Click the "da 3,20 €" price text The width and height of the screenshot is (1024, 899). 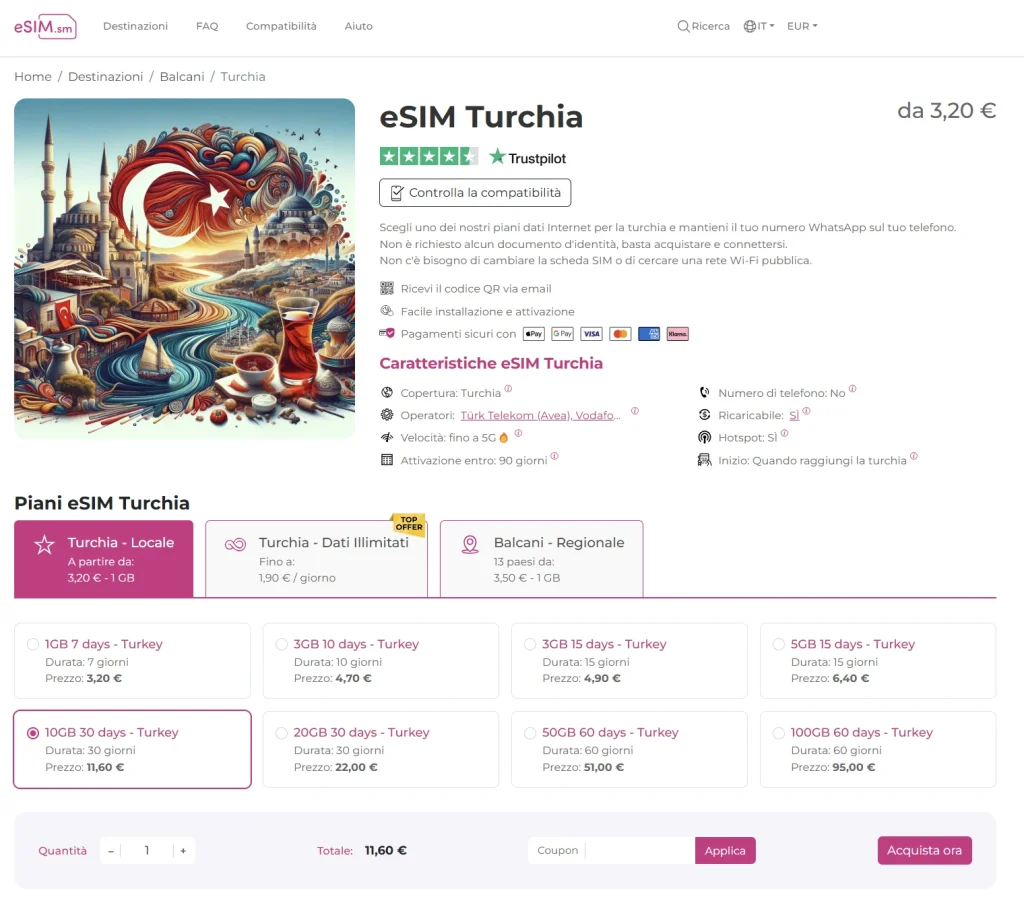point(946,111)
